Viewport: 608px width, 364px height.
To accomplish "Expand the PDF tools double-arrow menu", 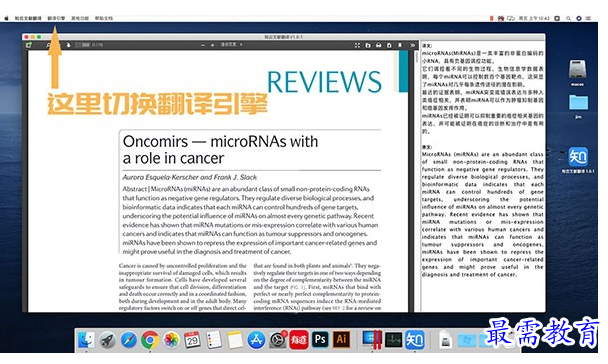I will pyautogui.click(x=413, y=45).
